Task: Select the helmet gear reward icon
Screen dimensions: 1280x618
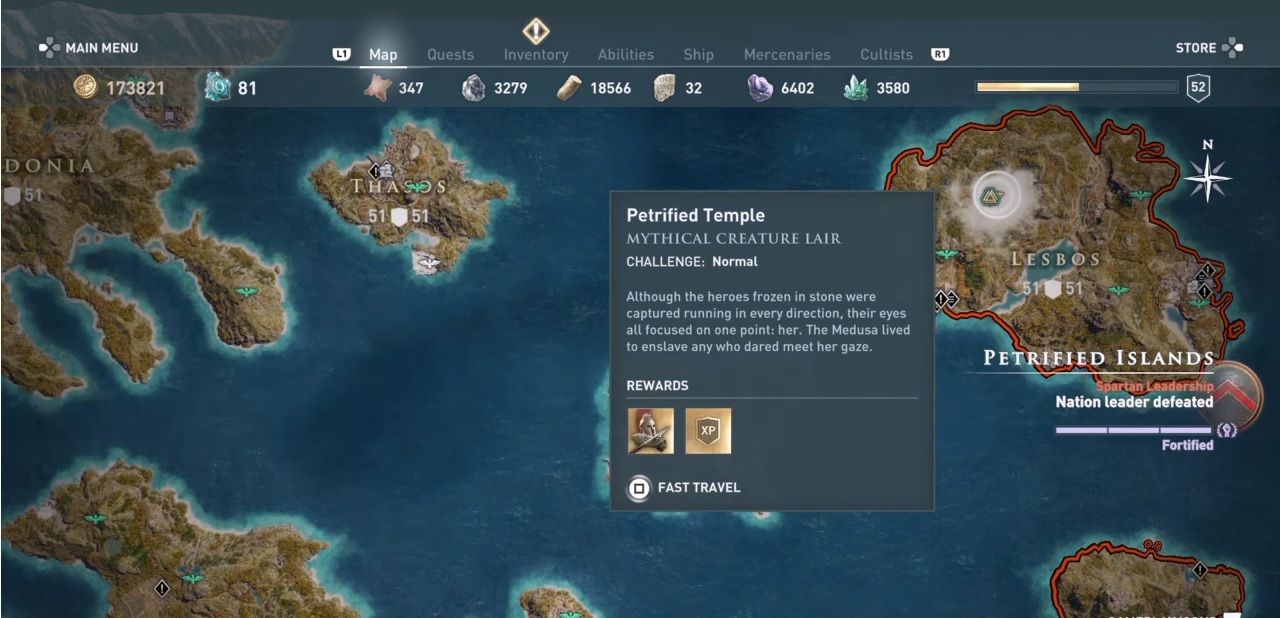Action: point(650,431)
